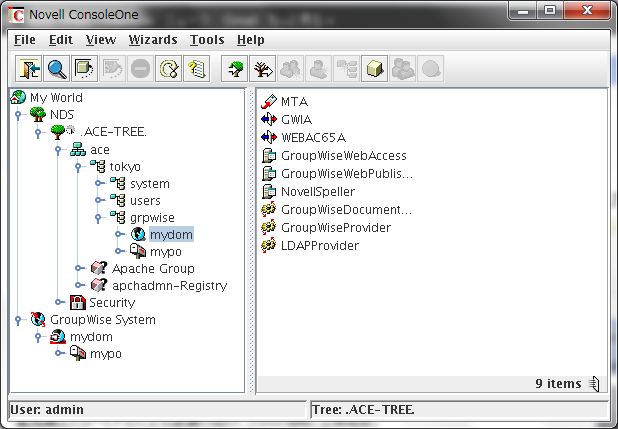Open the View menu

point(101,40)
